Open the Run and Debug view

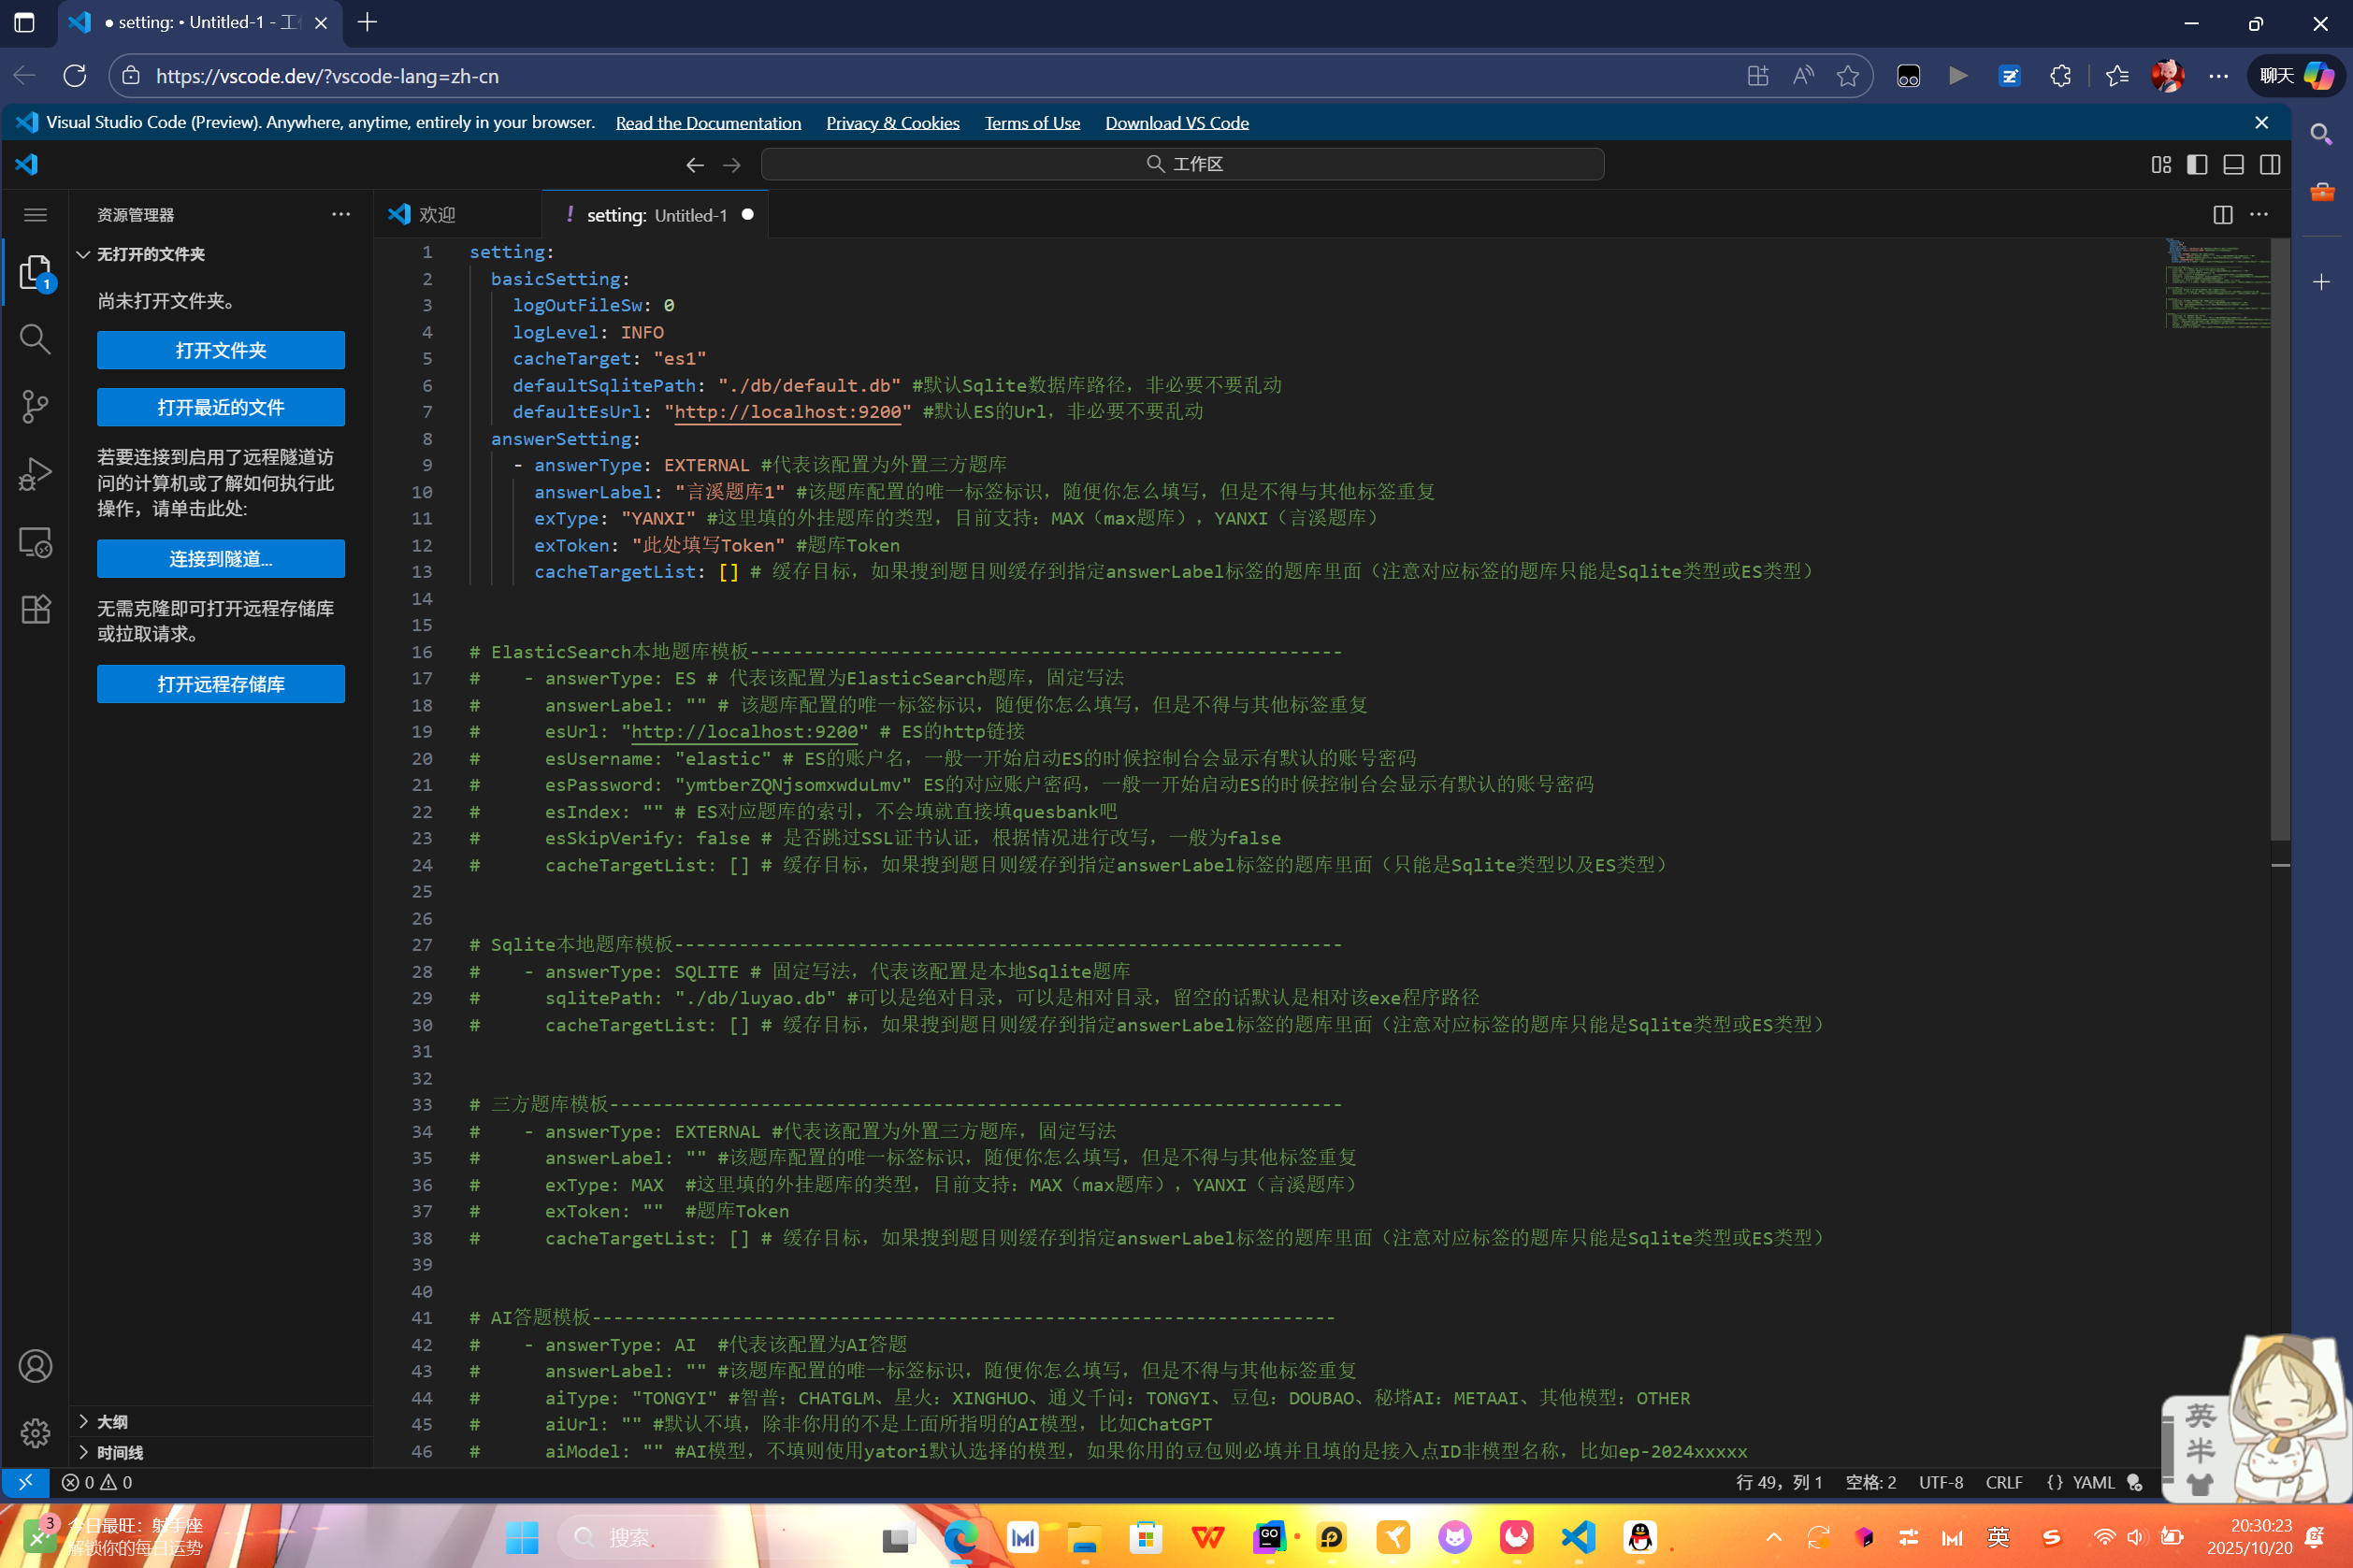coord(35,473)
